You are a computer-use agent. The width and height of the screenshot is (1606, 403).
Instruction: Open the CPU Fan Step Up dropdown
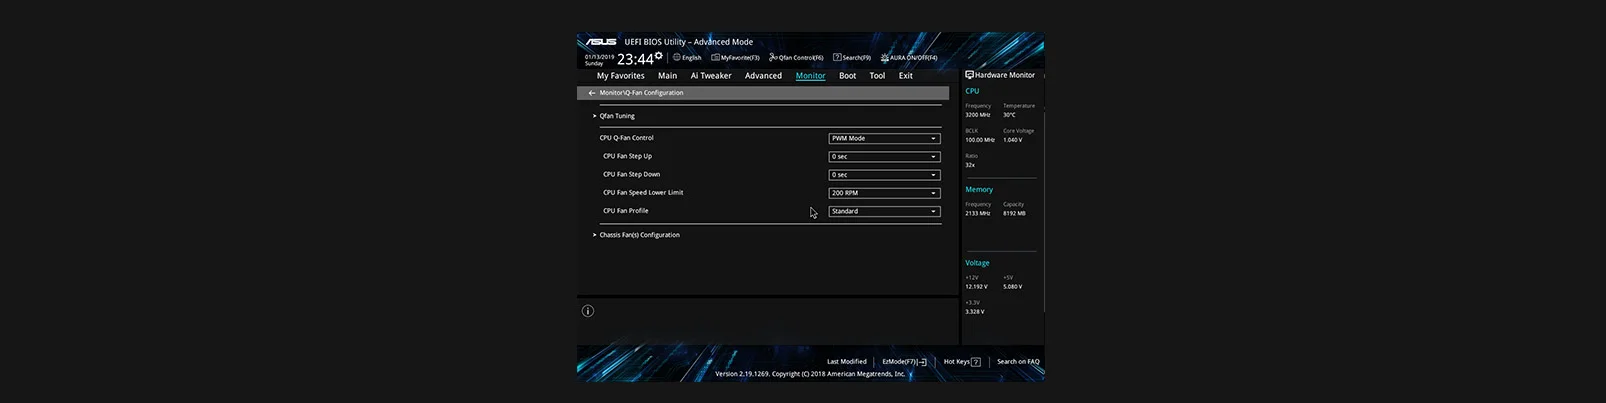(884, 156)
